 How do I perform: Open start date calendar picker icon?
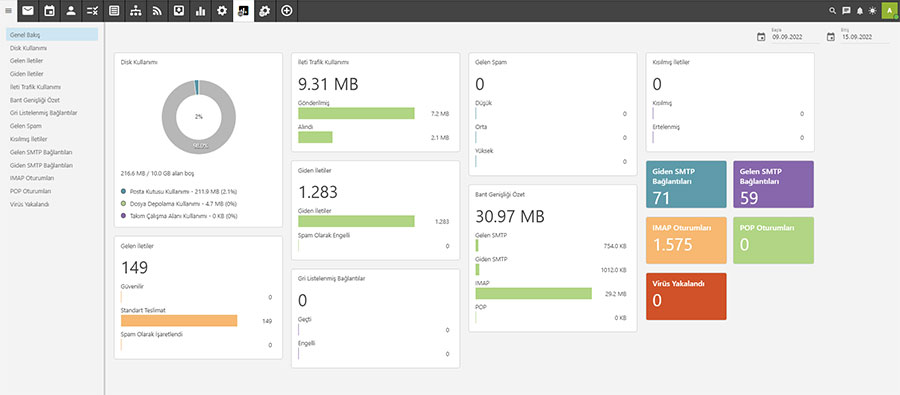[761, 37]
